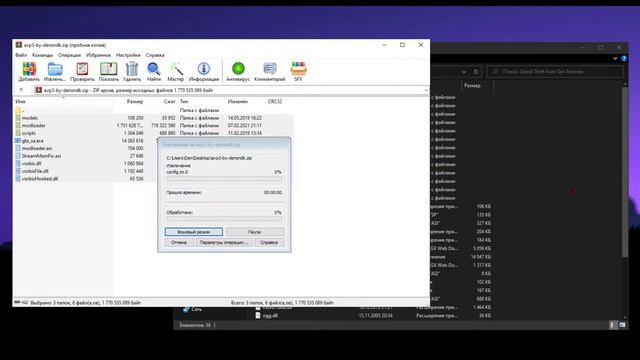Open Explorer address history dropdown arrow

[464, 72]
